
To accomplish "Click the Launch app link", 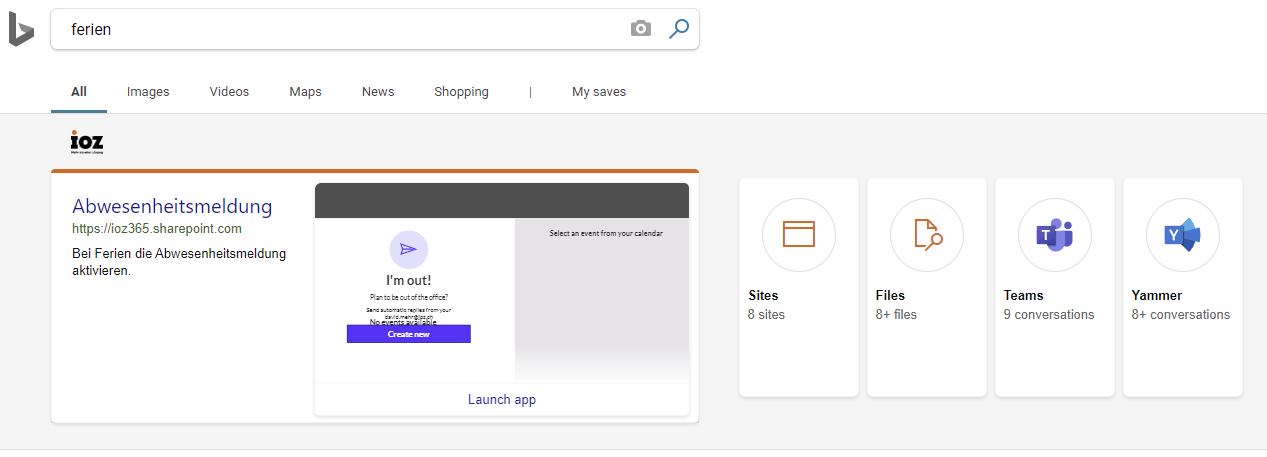I will 502,399.
